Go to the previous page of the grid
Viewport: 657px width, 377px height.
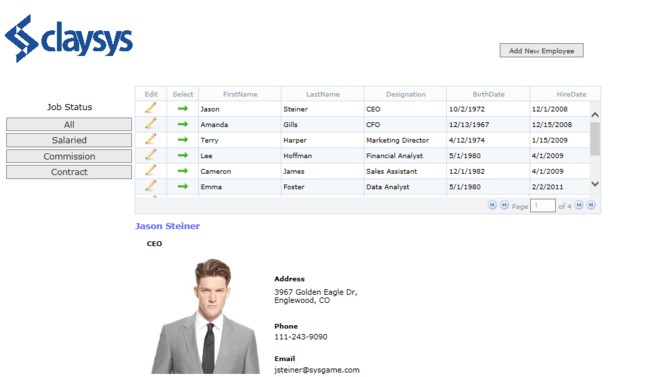point(504,205)
